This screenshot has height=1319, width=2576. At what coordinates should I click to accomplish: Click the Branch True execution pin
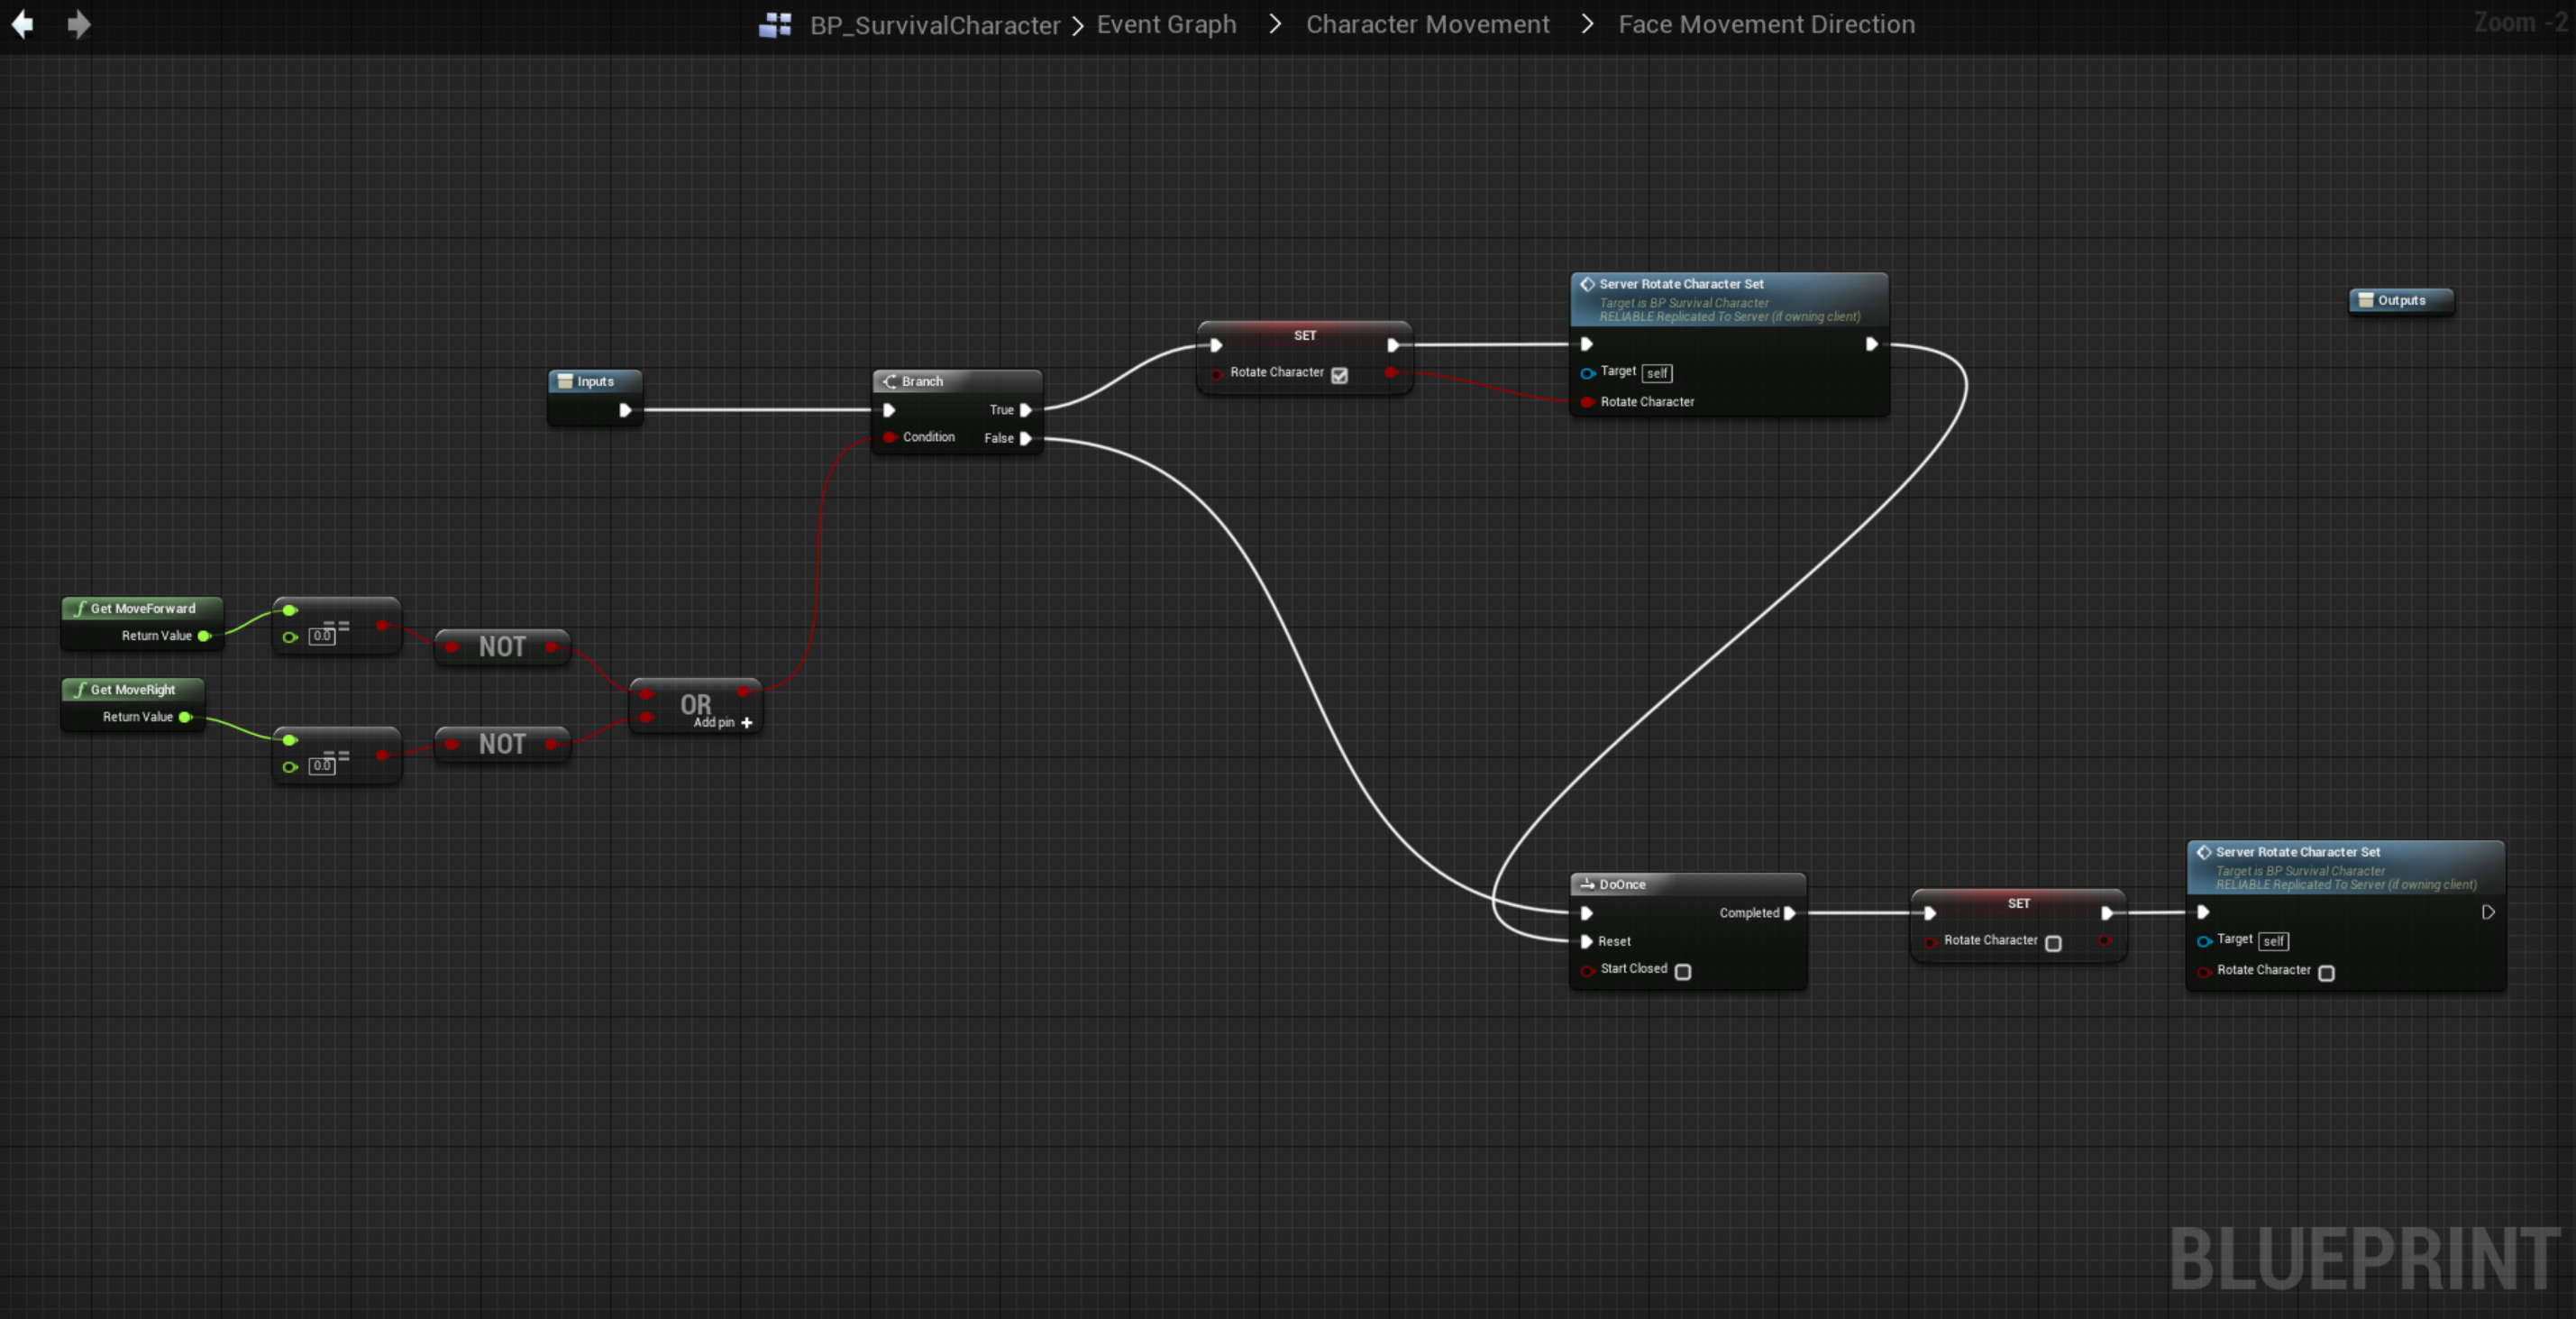(x=1025, y=410)
